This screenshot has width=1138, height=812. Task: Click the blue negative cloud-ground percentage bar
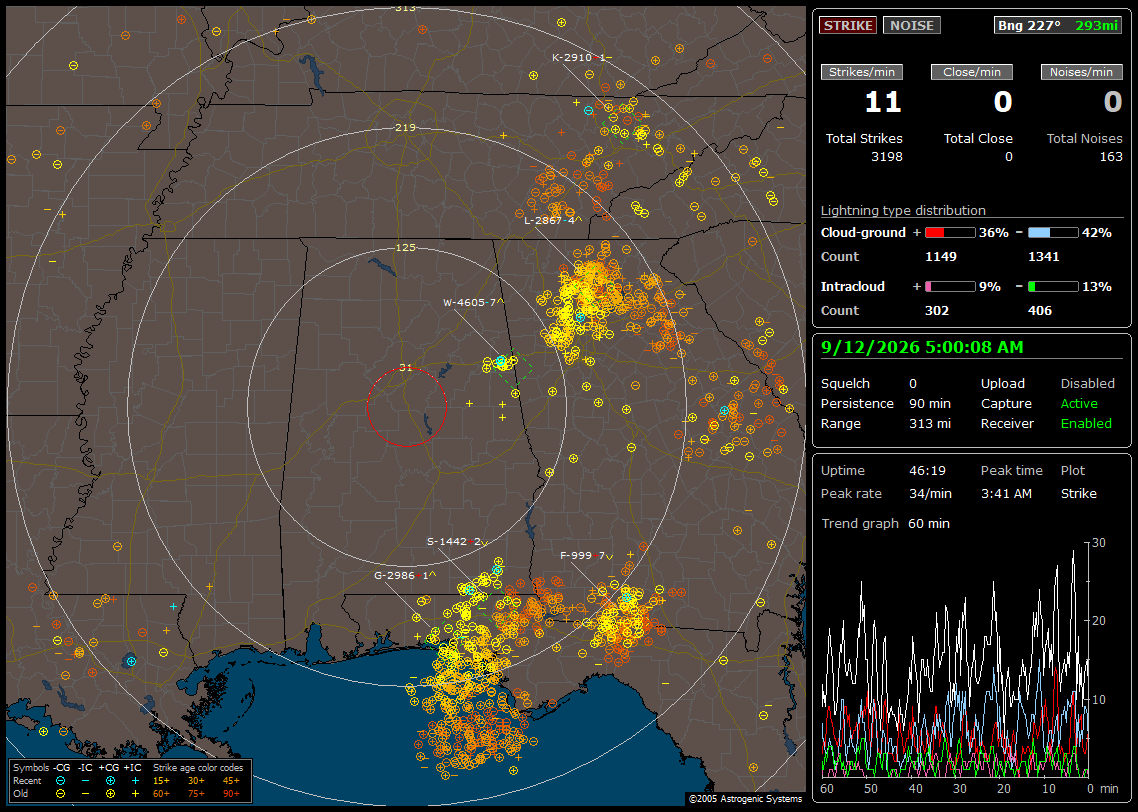point(1053,233)
